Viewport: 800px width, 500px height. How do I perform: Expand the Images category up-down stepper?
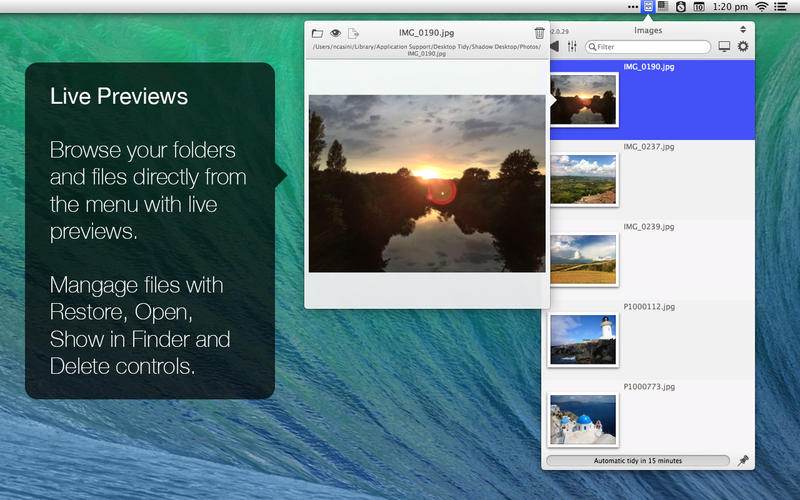coord(743,30)
